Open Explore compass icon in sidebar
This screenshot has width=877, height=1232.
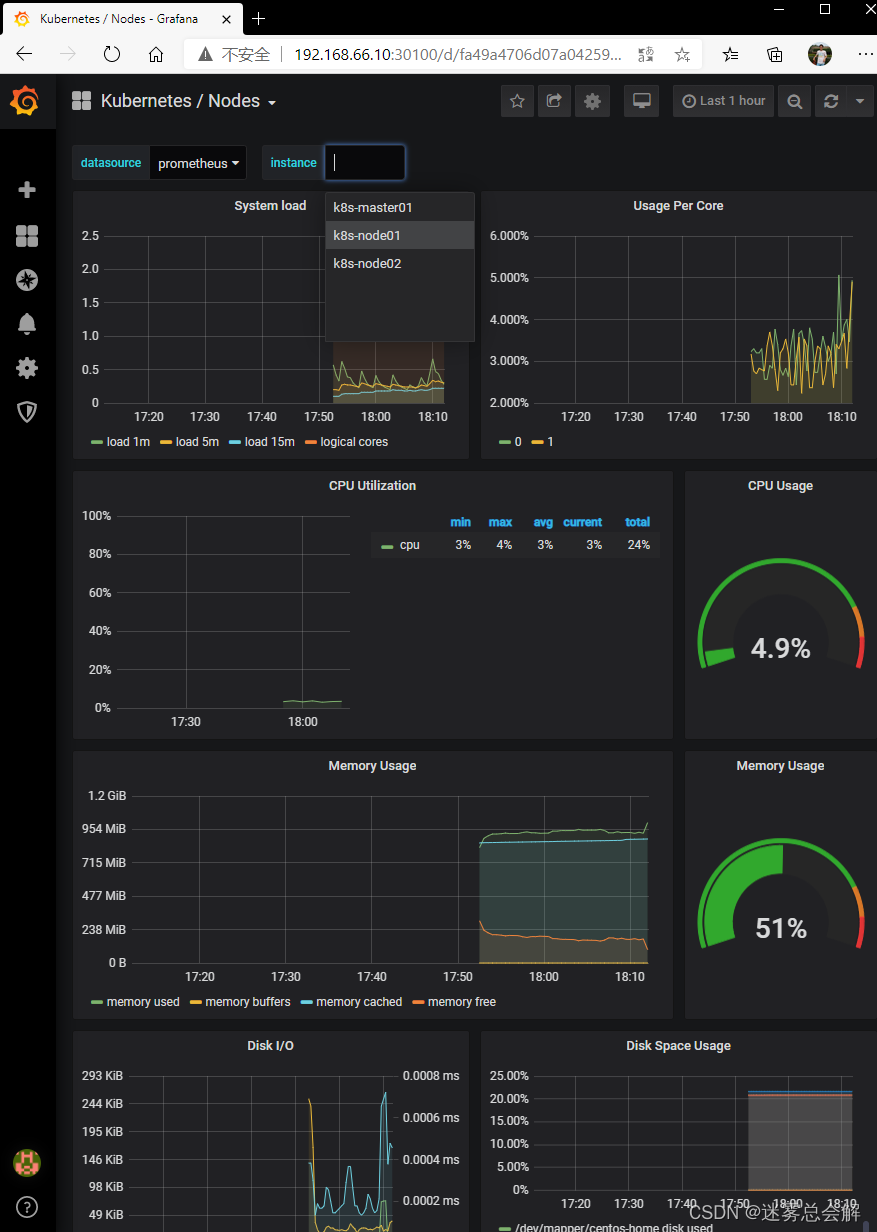tap(27, 280)
